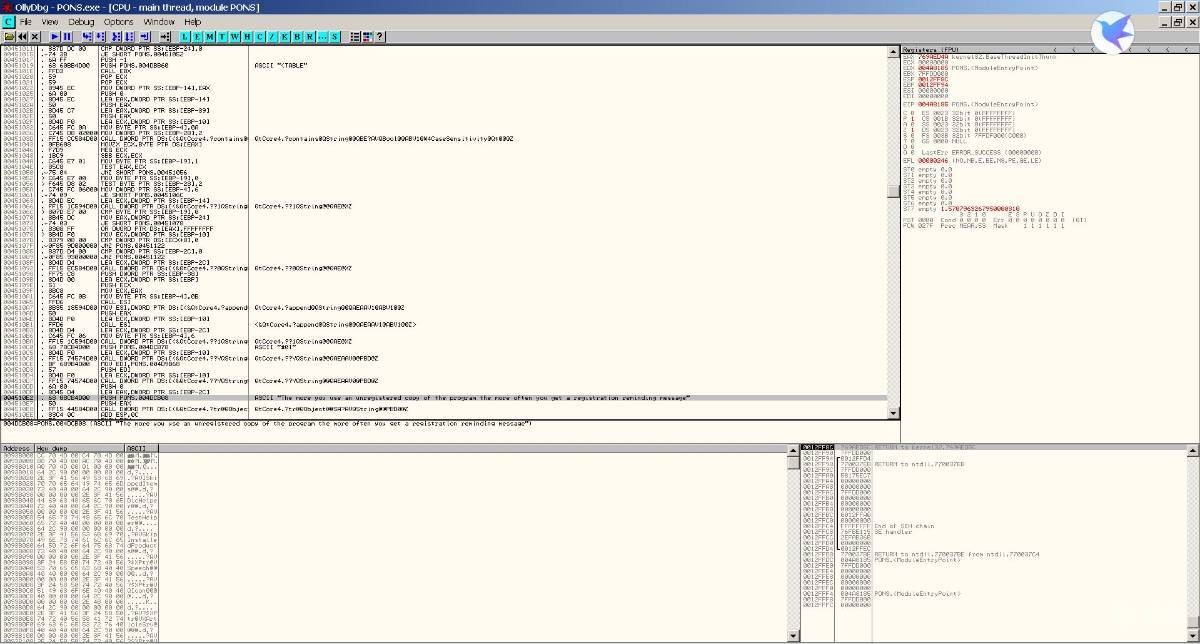Click the Hex dump column header
Image resolution: width=1200 pixels, height=644 pixels.
click(79, 448)
